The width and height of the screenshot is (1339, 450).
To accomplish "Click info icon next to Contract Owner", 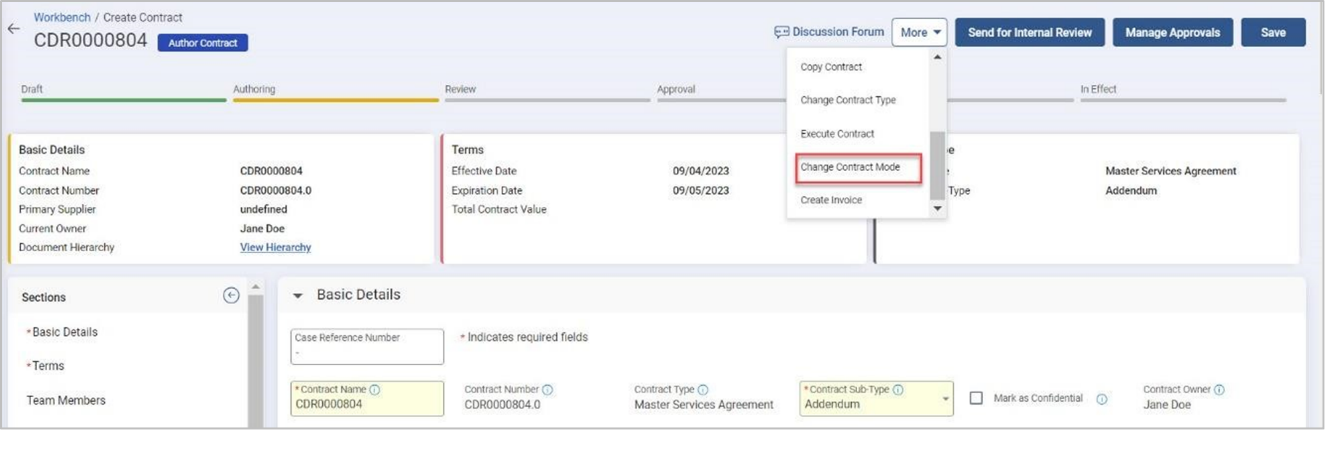I will (x=1219, y=390).
